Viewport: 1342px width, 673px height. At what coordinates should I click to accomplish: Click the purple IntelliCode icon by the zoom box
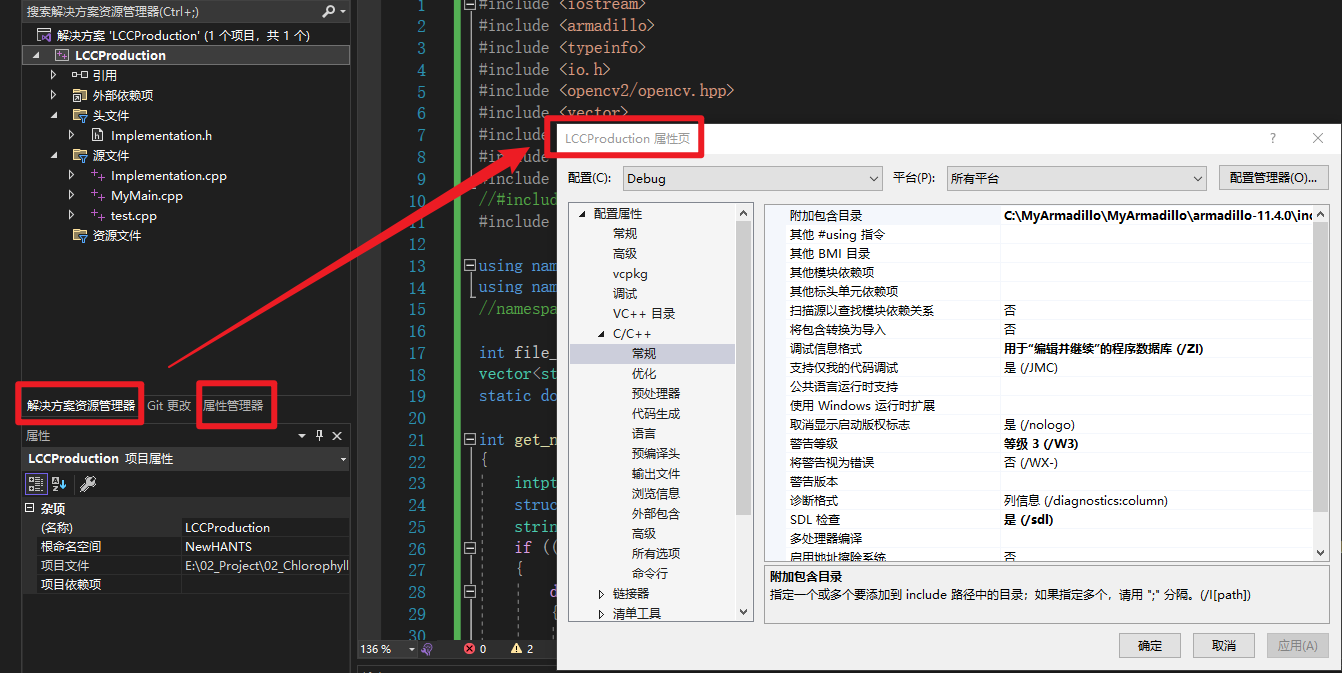427,649
